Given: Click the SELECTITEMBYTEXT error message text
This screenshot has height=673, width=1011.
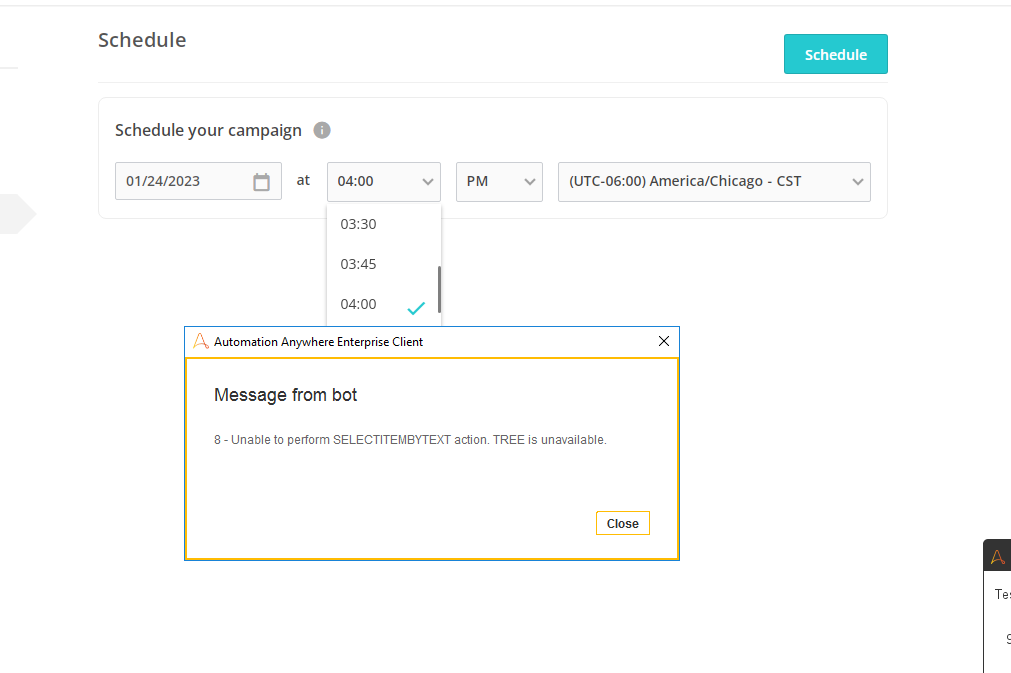Looking at the screenshot, I should (x=410, y=440).
